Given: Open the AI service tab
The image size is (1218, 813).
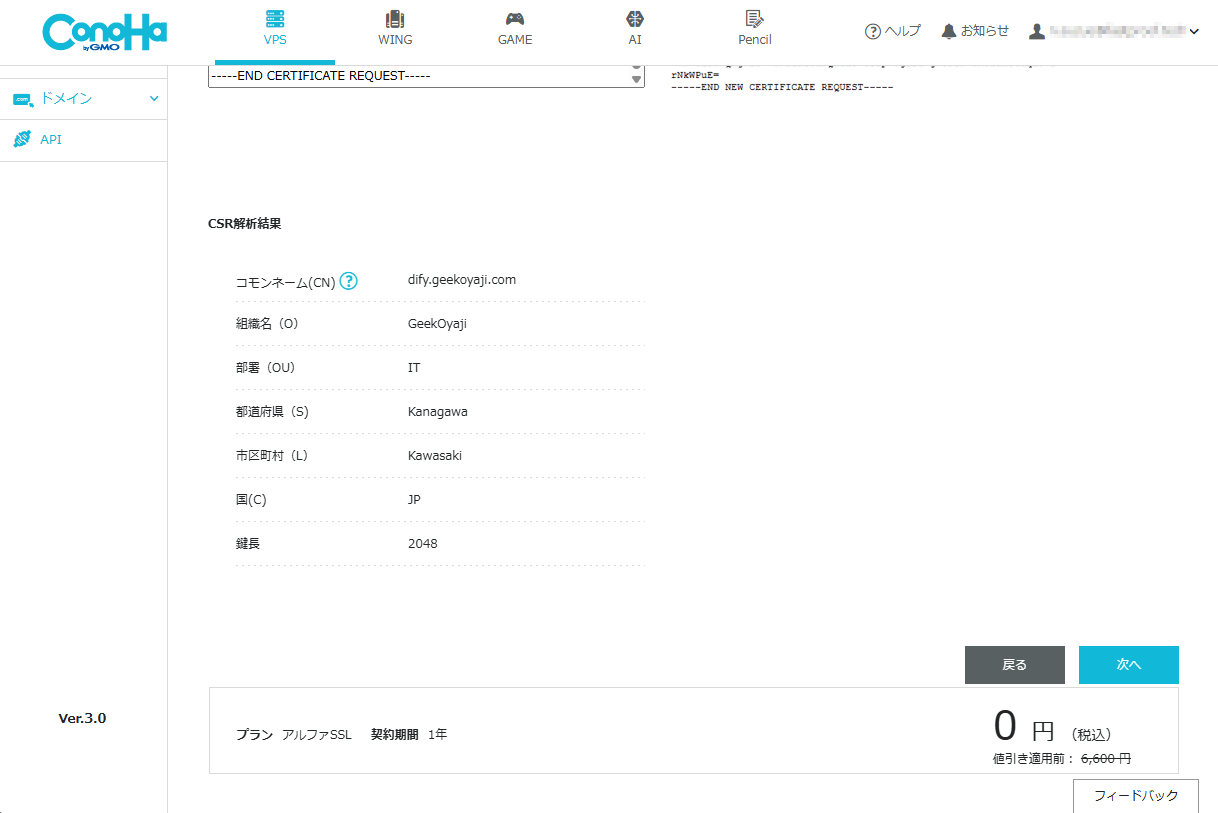Looking at the screenshot, I should tap(635, 30).
